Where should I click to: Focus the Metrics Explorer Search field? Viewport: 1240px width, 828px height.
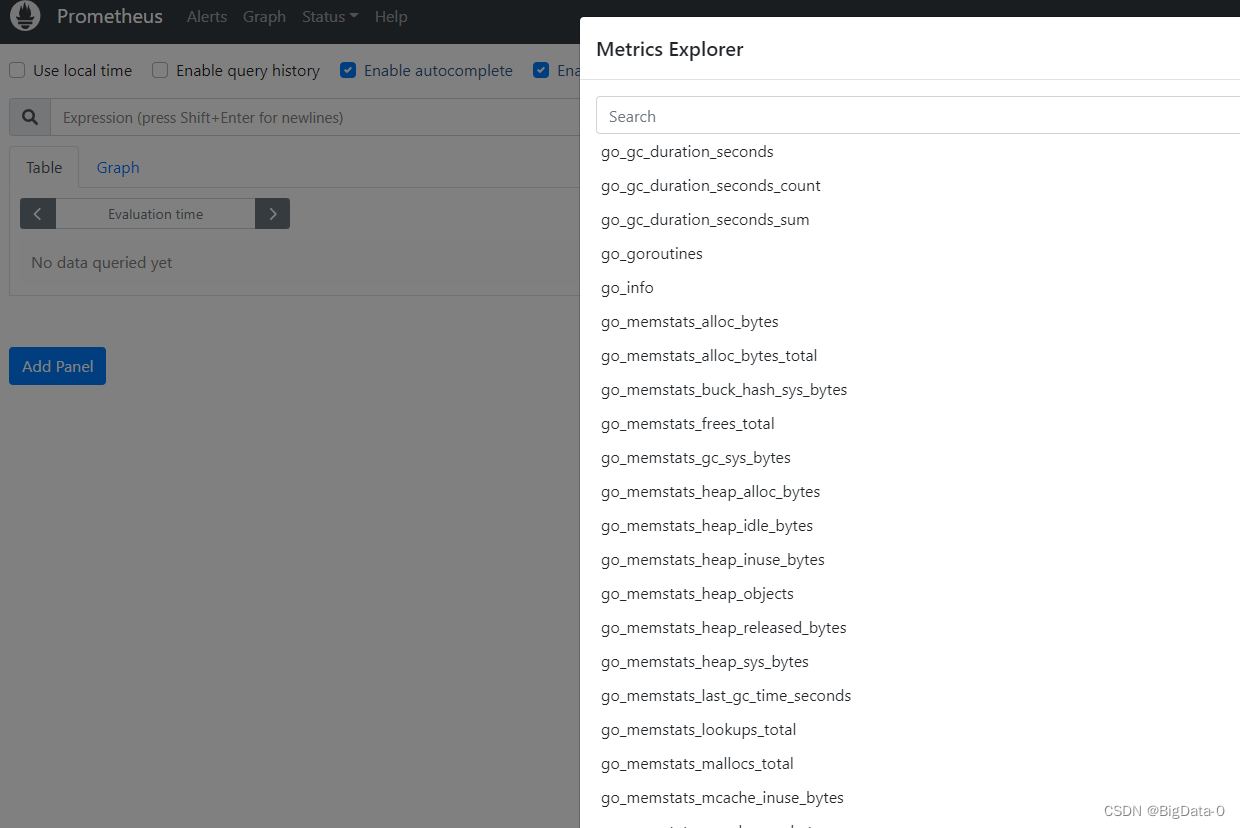coord(918,116)
